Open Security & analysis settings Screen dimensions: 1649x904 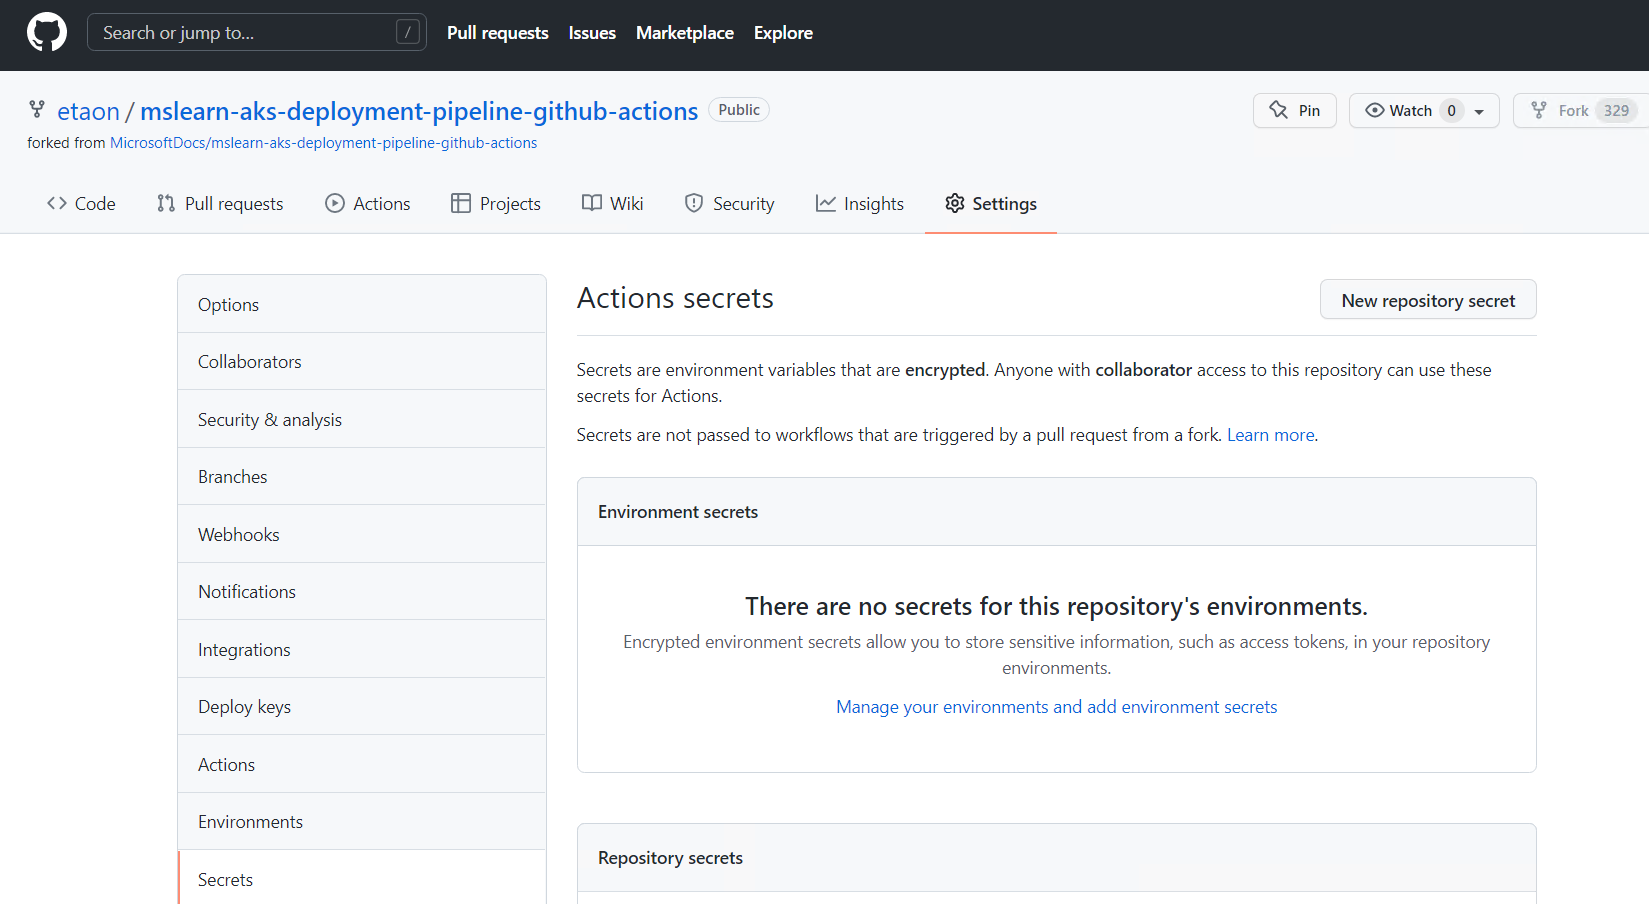pyautogui.click(x=362, y=420)
